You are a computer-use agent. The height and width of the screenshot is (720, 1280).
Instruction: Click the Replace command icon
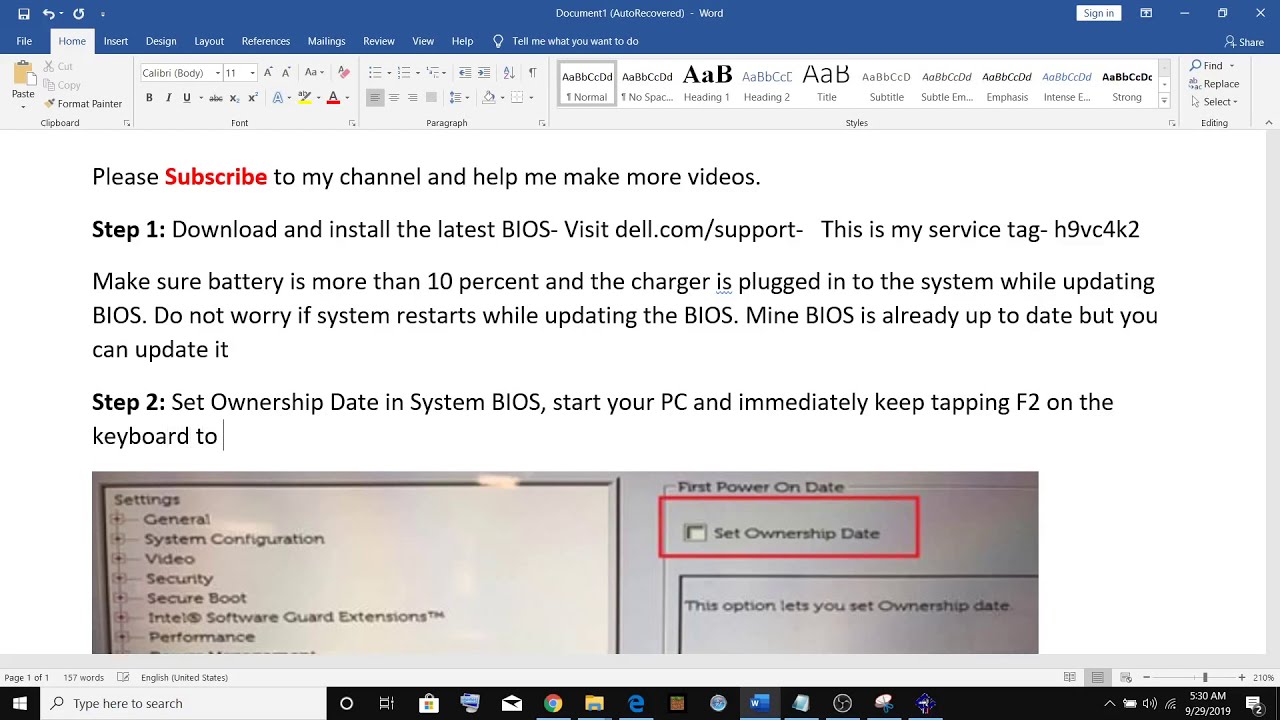pyautogui.click(x=1196, y=84)
